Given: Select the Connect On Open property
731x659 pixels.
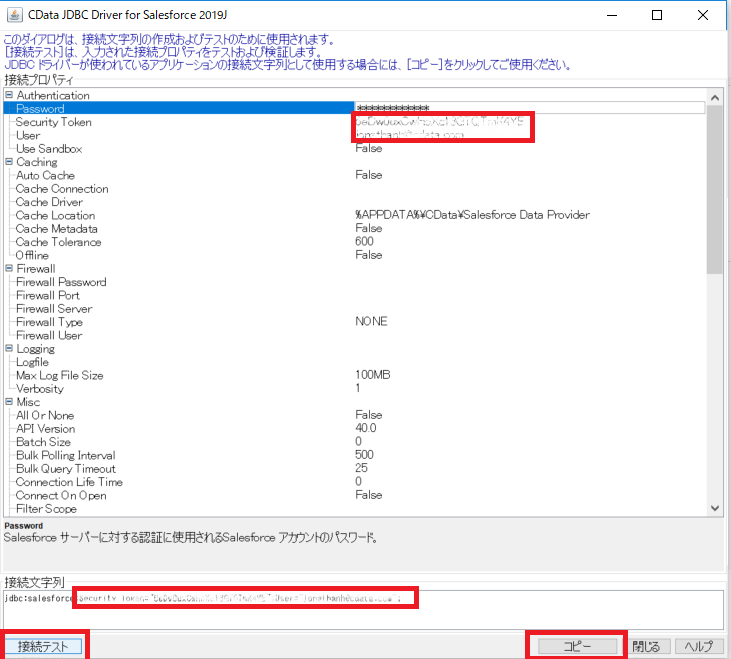Looking at the screenshot, I should (x=61, y=495).
